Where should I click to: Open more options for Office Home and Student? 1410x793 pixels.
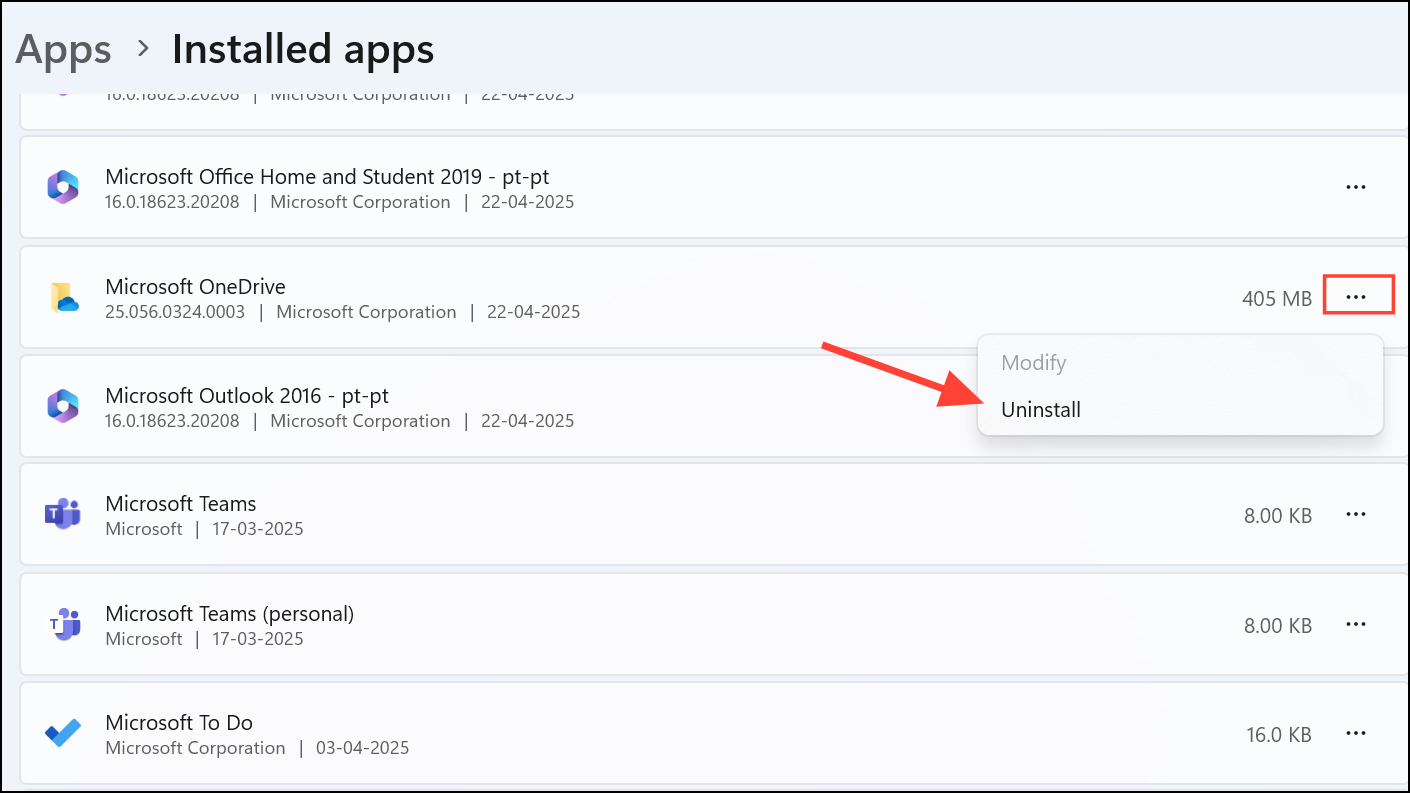(1356, 187)
